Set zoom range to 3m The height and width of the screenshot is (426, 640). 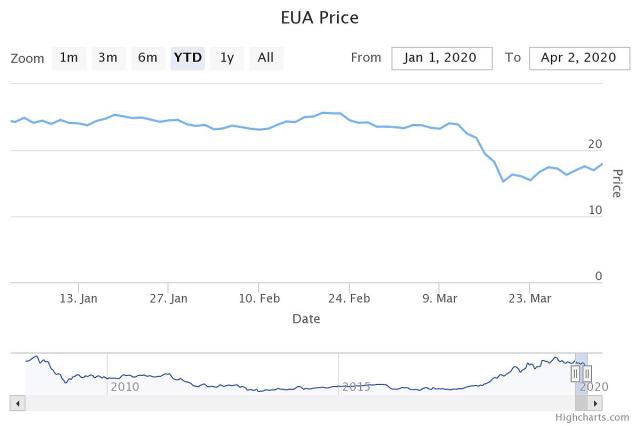(107, 58)
